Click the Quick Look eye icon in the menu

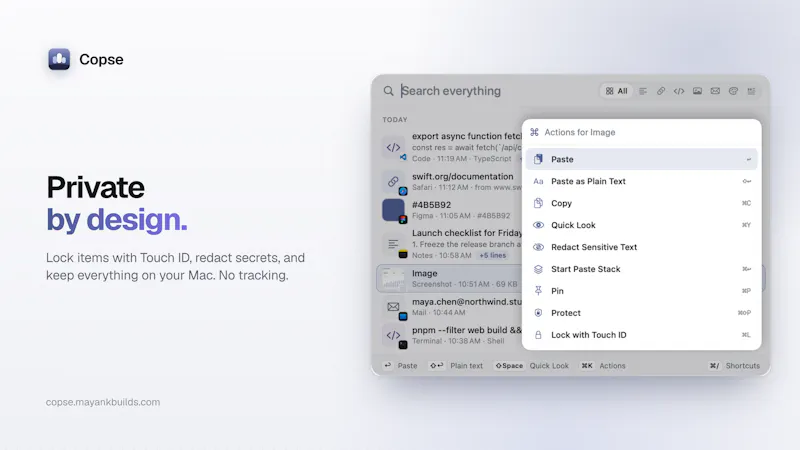click(x=538, y=225)
